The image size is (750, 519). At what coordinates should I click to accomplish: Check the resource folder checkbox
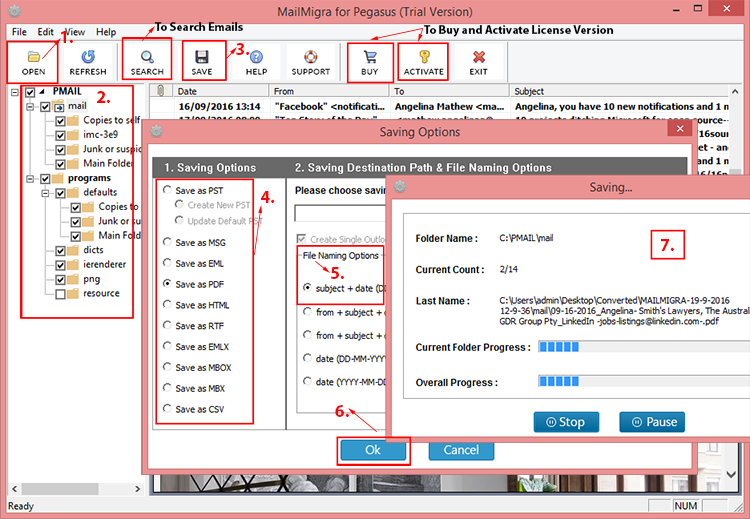click(60, 294)
